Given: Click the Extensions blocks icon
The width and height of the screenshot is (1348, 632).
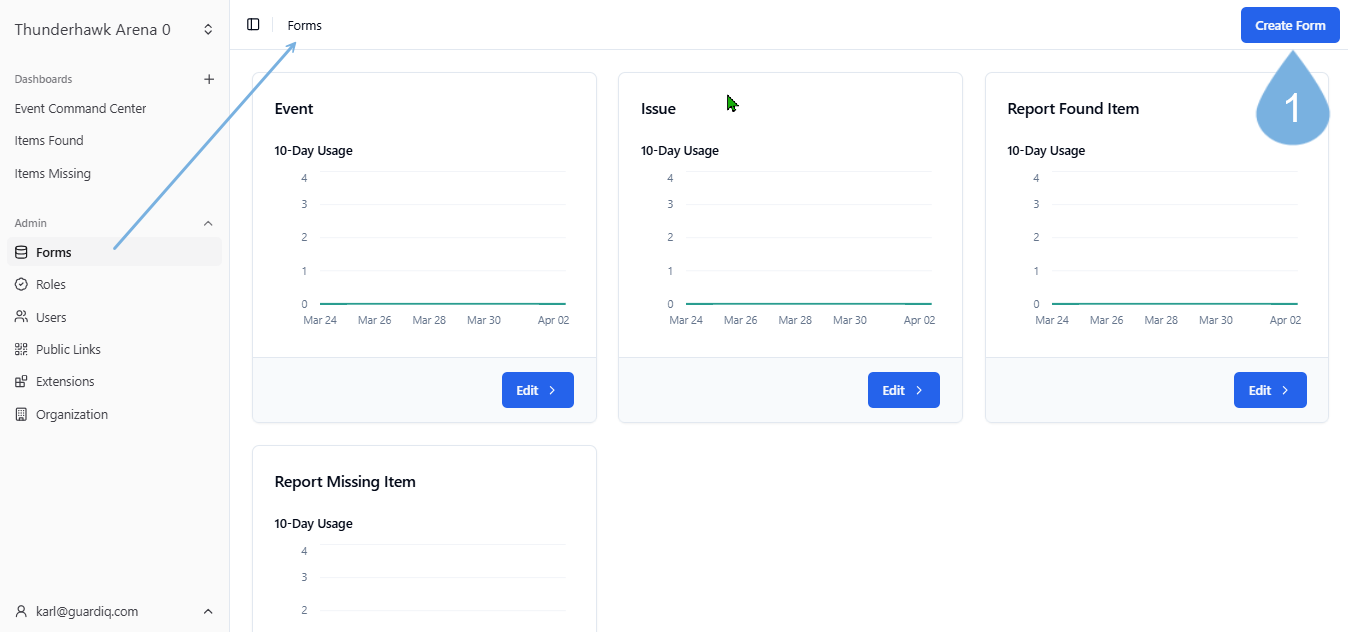Looking at the screenshot, I should point(21,382).
